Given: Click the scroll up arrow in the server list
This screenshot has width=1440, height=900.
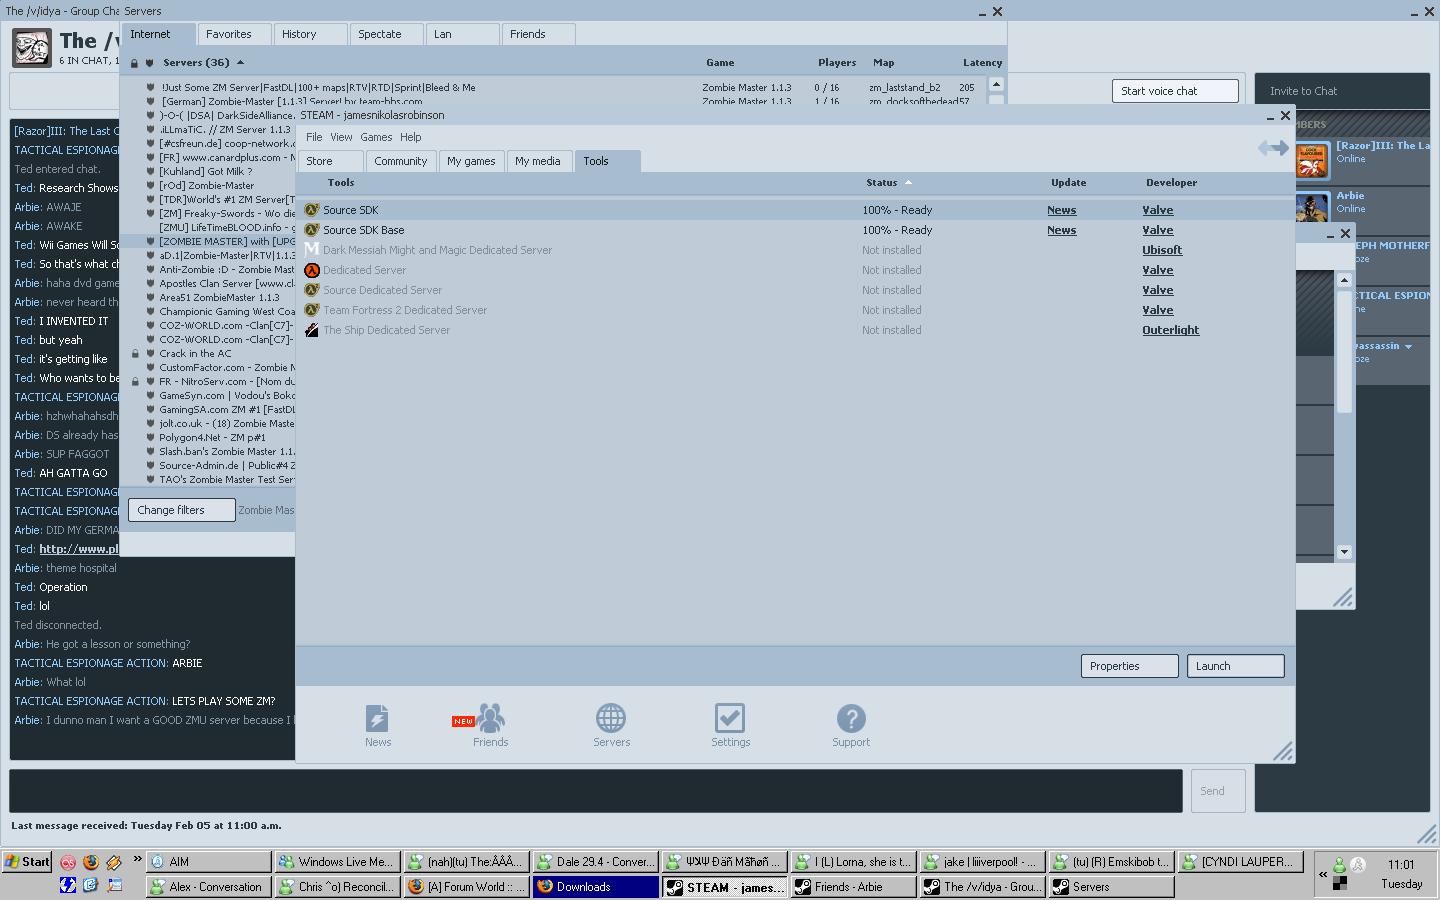Looking at the screenshot, I should pyautogui.click(x=996, y=85).
